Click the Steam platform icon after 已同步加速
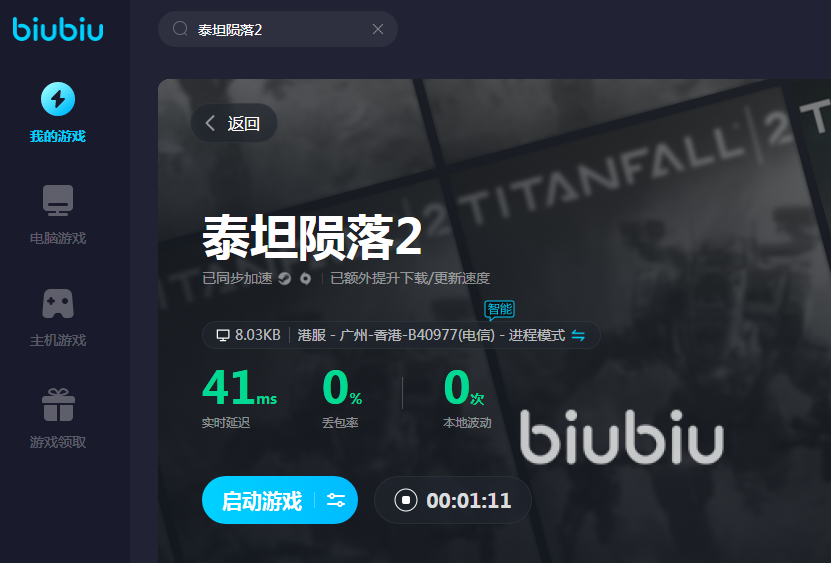 coord(285,278)
